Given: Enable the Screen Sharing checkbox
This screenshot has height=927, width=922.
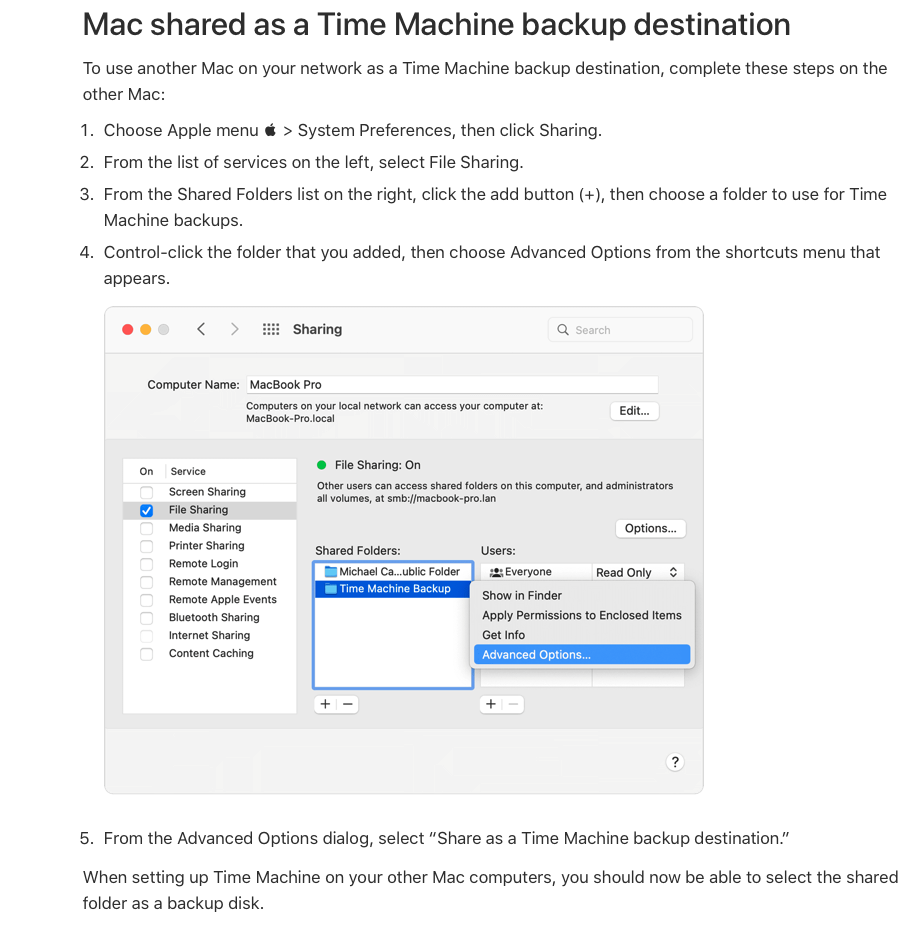Looking at the screenshot, I should [x=147, y=492].
